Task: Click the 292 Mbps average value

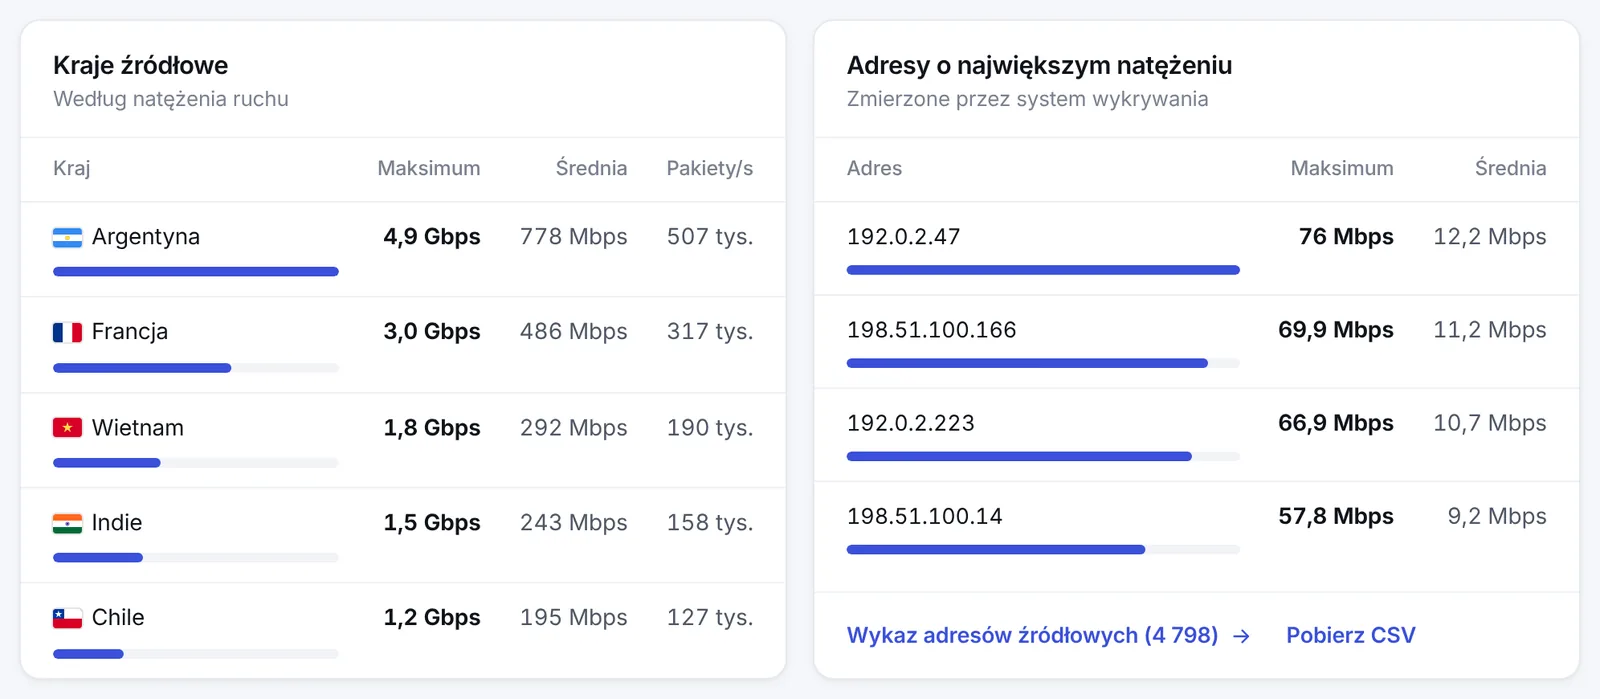Action: click(x=574, y=428)
